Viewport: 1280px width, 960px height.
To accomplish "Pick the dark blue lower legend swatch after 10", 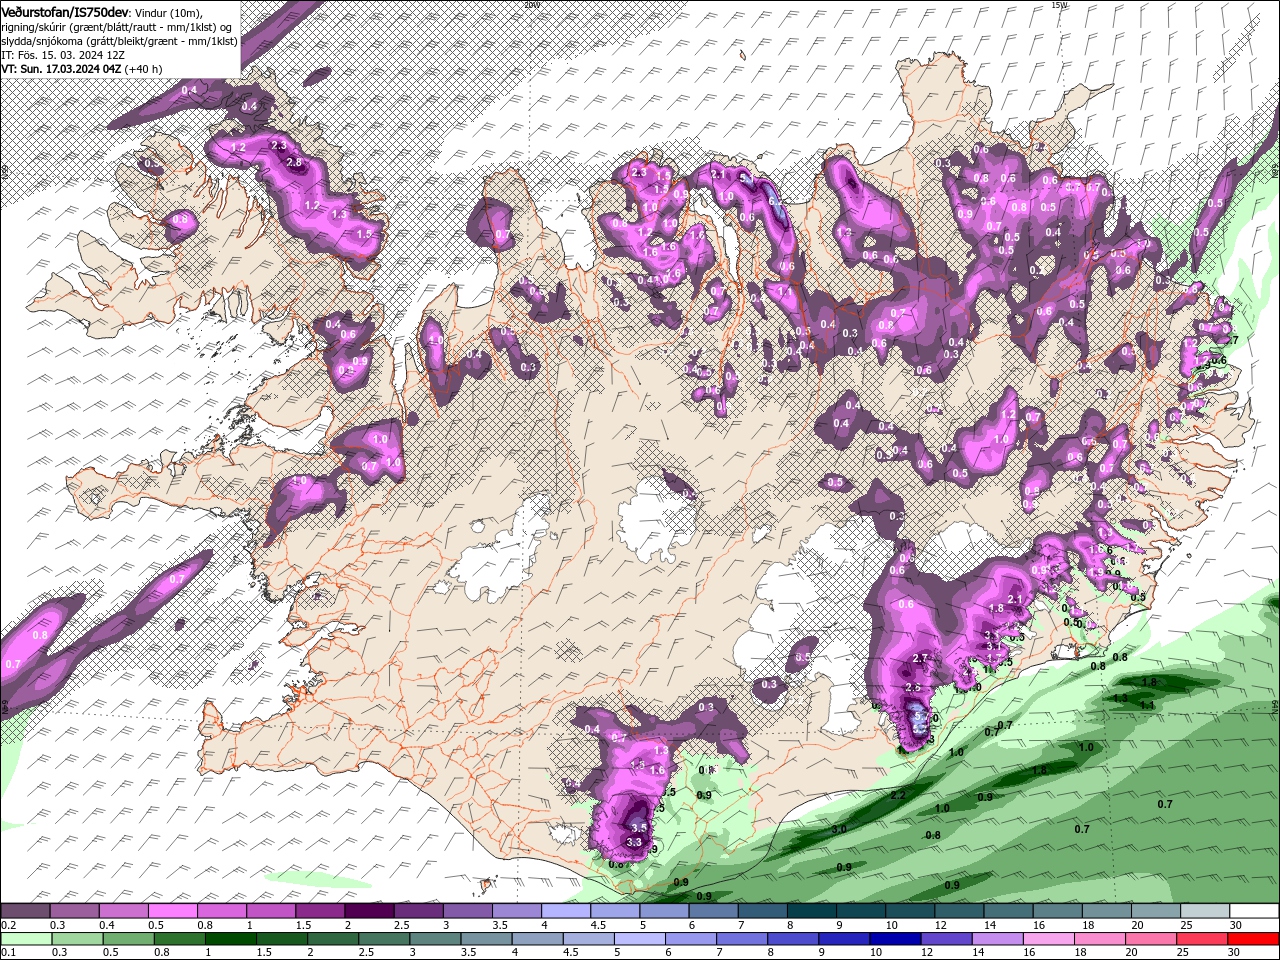I will 894,939.
